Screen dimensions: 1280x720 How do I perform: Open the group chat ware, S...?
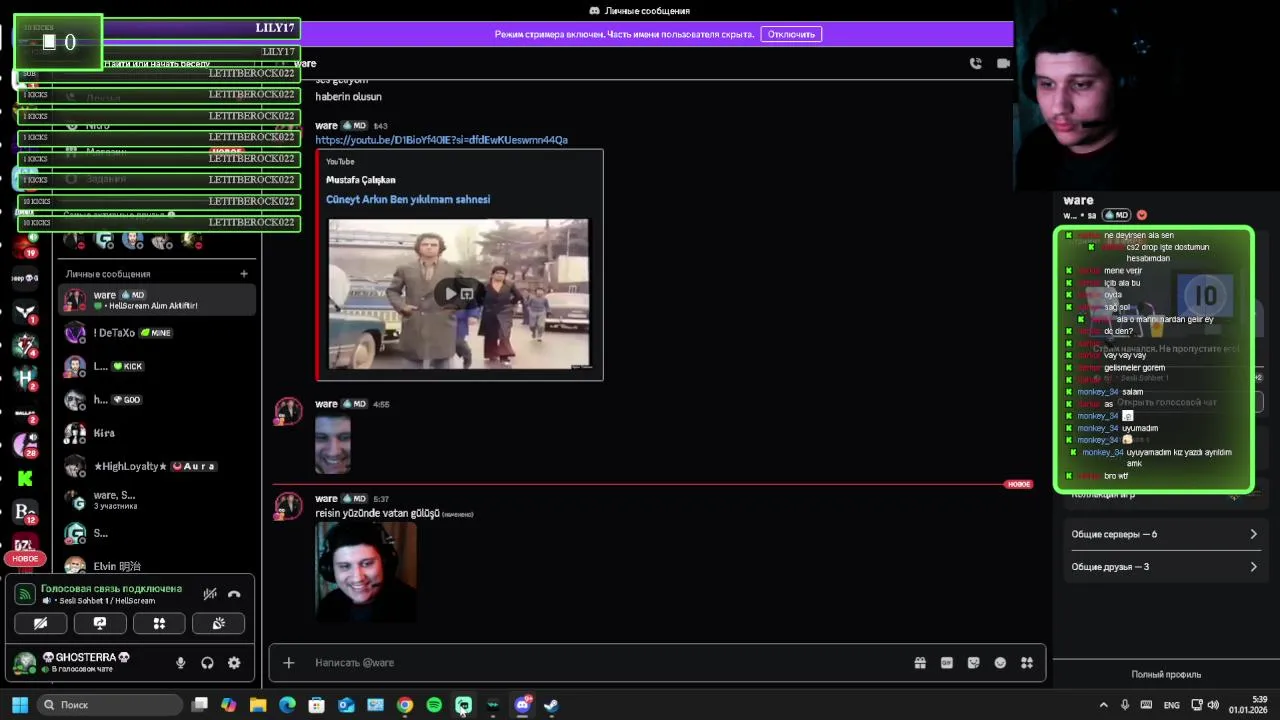(157, 500)
